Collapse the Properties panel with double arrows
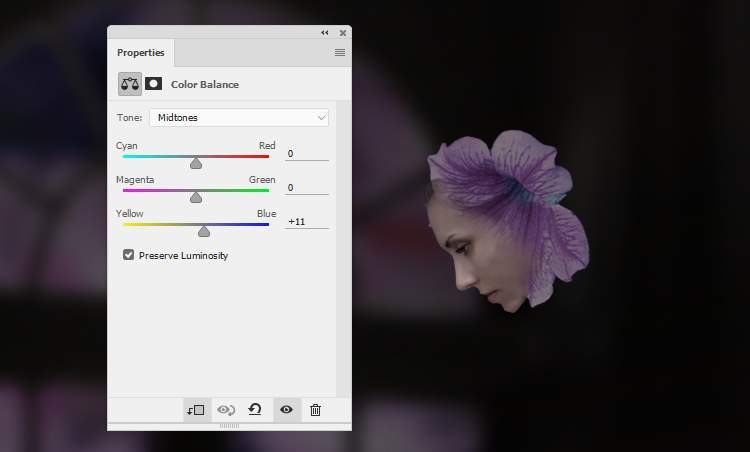 (x=325, y=33)
